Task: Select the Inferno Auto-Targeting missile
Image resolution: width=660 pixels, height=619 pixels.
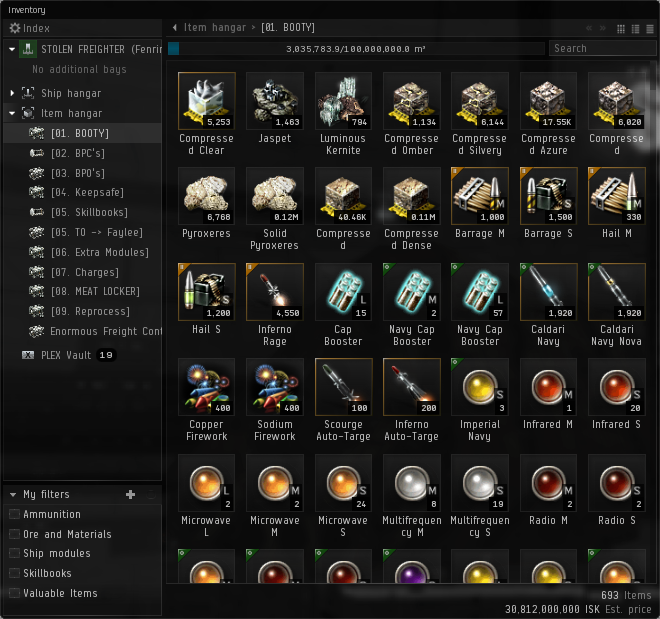Action: [412, 387]
